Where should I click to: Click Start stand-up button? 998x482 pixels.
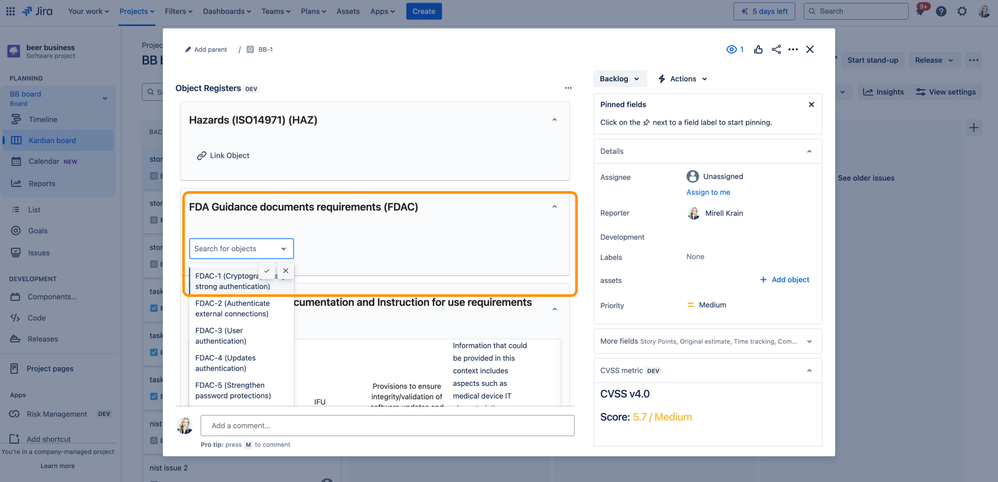click(872, 60)
